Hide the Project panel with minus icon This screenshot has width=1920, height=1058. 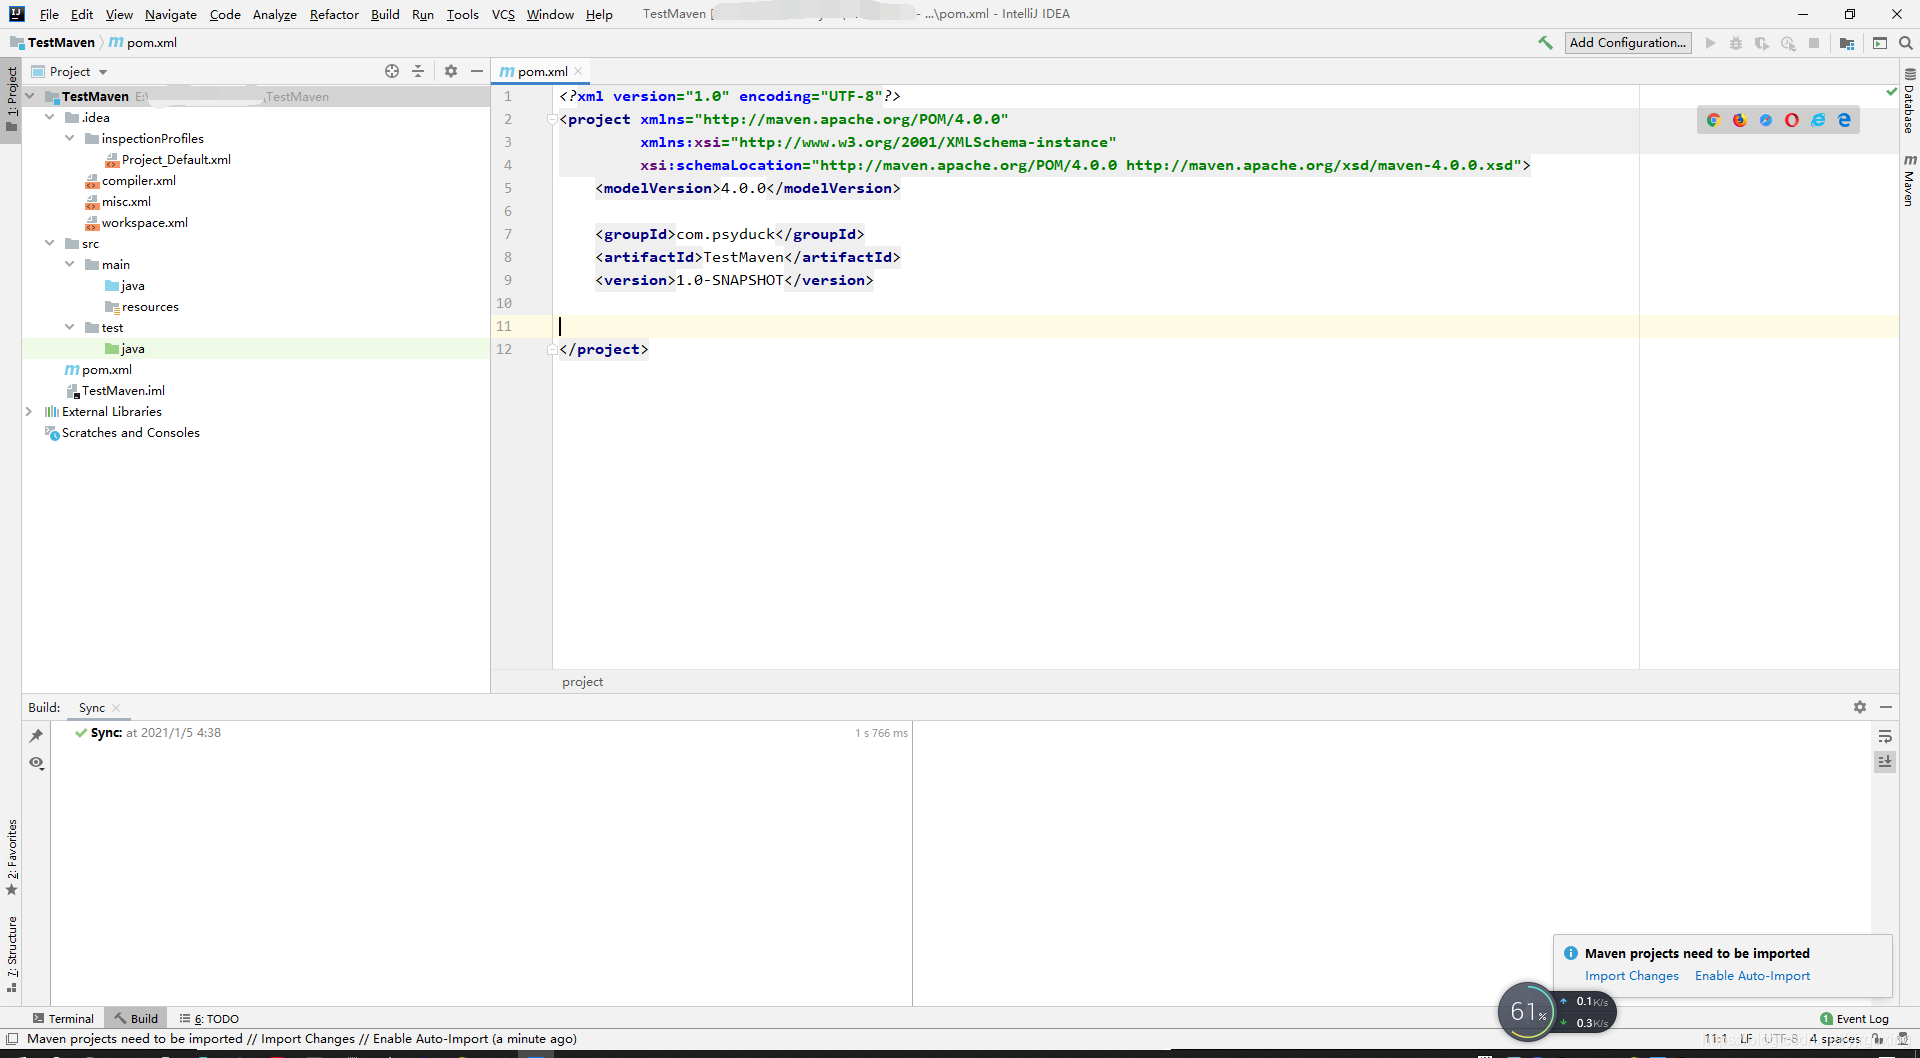(x=477, y=71)
